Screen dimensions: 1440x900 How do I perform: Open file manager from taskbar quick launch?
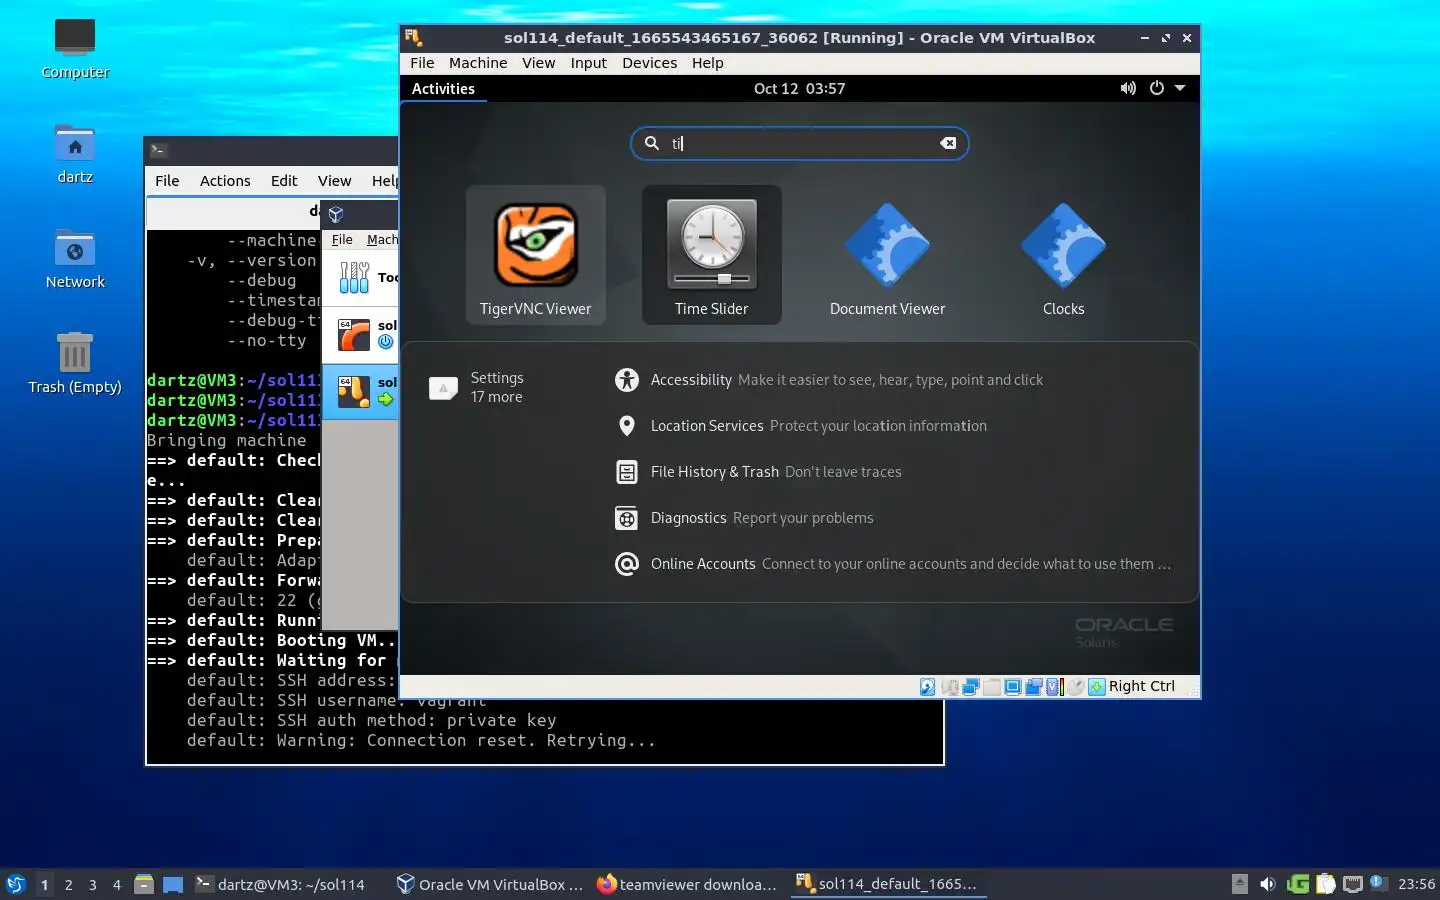pos(144,884)
